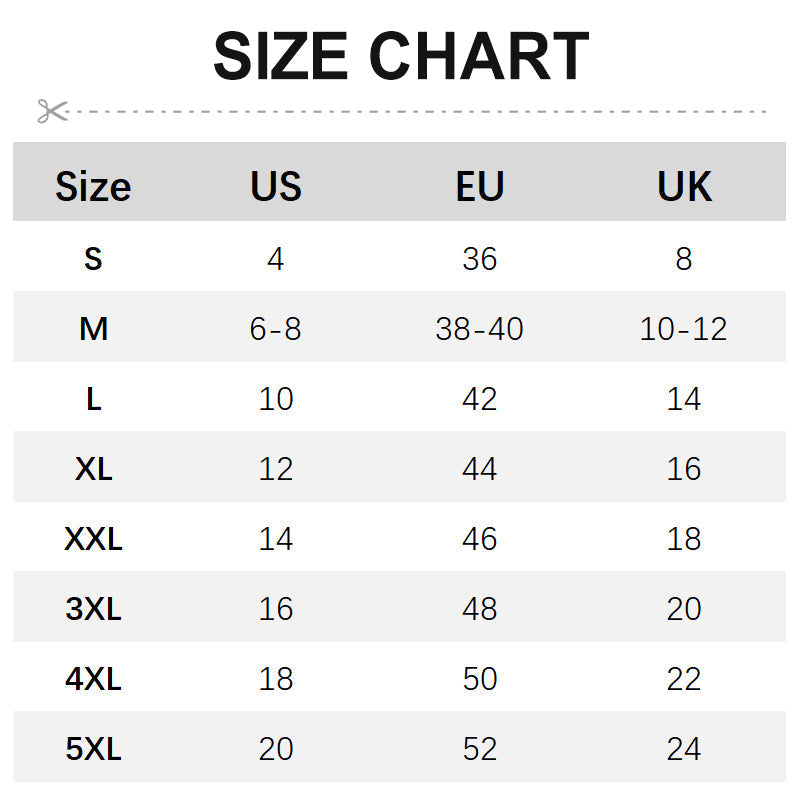Click the L size row label
Screen dimensions: 800x800
click(93, 399)
